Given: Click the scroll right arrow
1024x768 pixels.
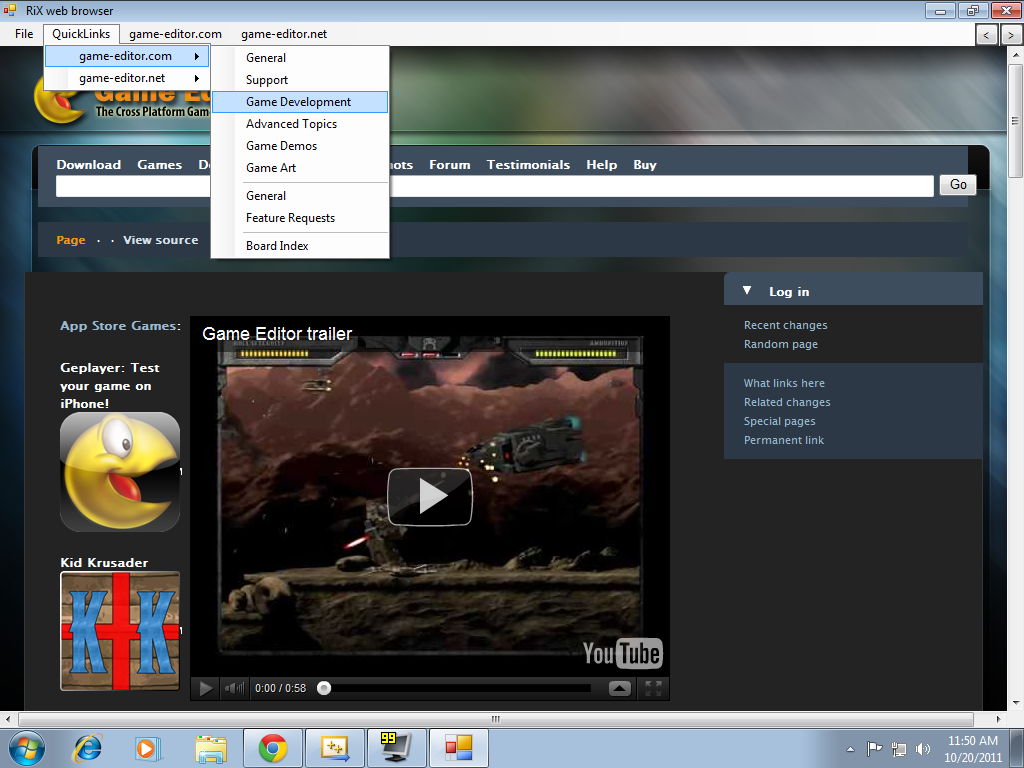Looking at the screenshot, I should point(999,719).
